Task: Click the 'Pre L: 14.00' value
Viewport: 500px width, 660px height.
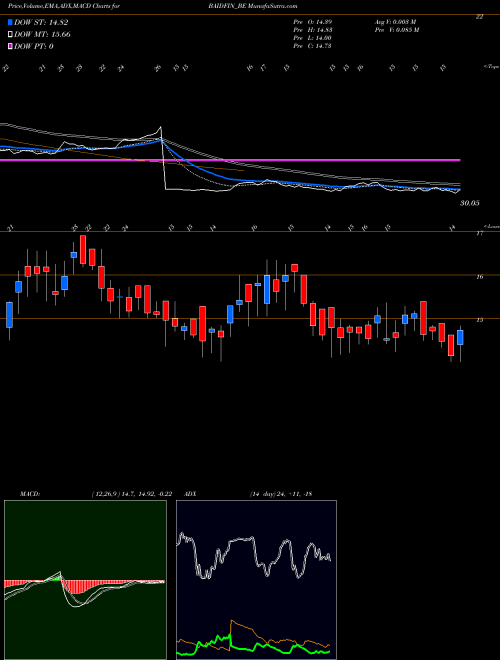Action: tap(312, 38)
